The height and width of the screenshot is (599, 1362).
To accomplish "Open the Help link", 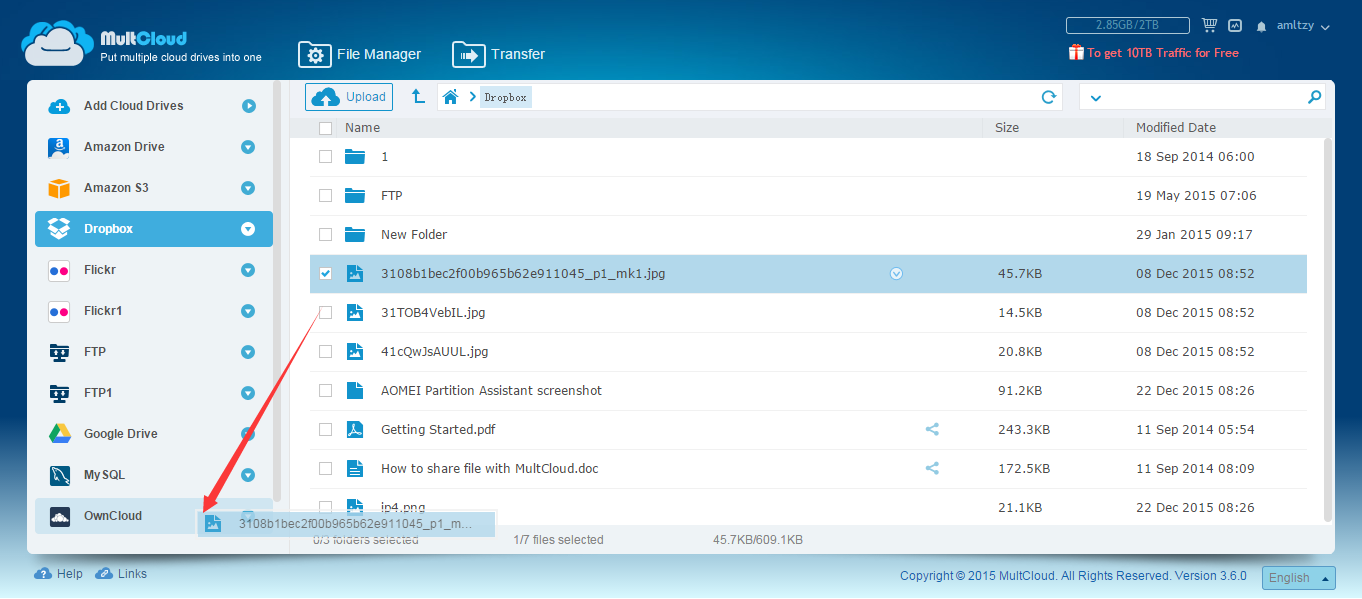I will pos(59,574).
